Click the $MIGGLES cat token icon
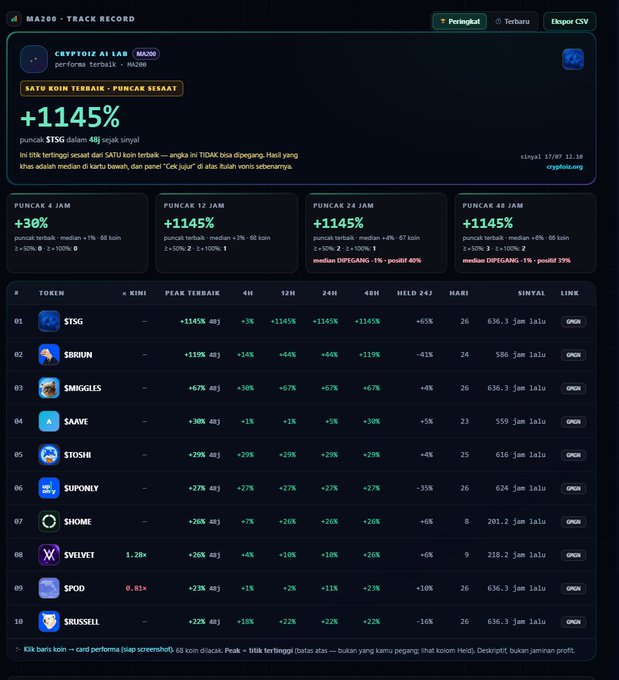 coord(49,388)
